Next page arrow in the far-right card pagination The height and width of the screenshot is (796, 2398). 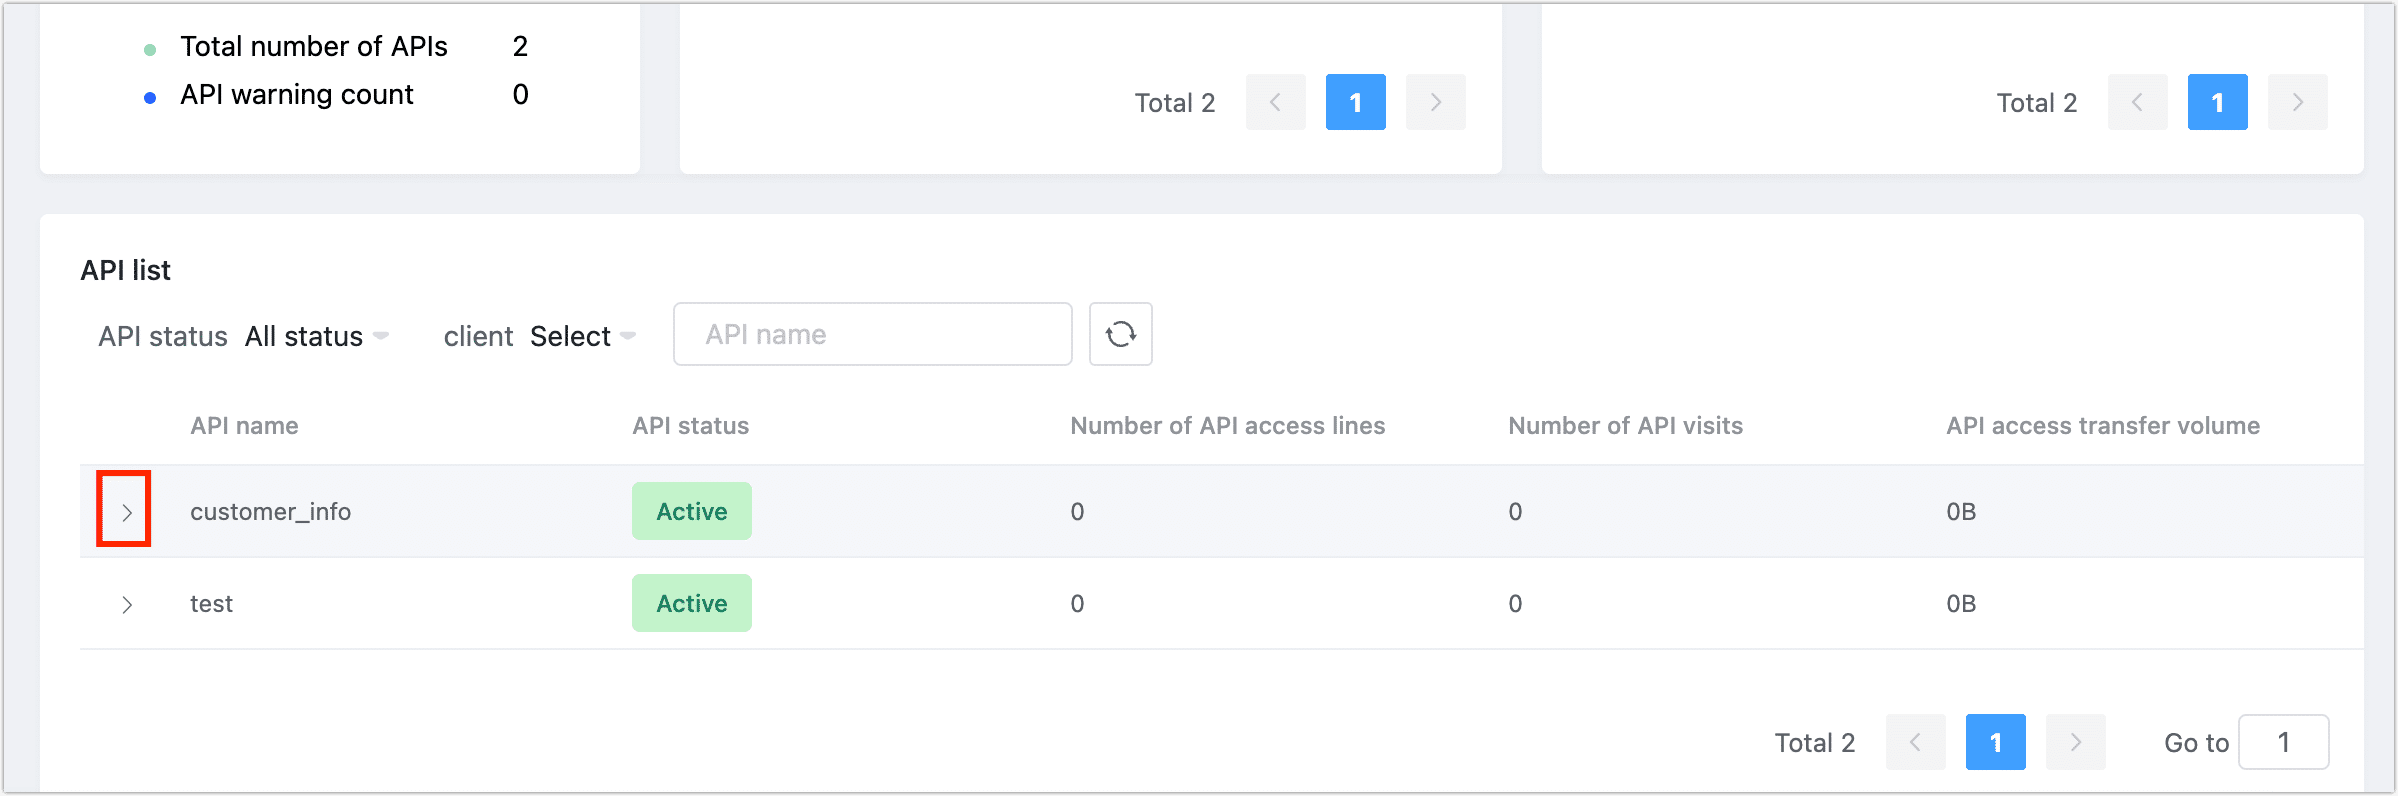pos(2297,102)
